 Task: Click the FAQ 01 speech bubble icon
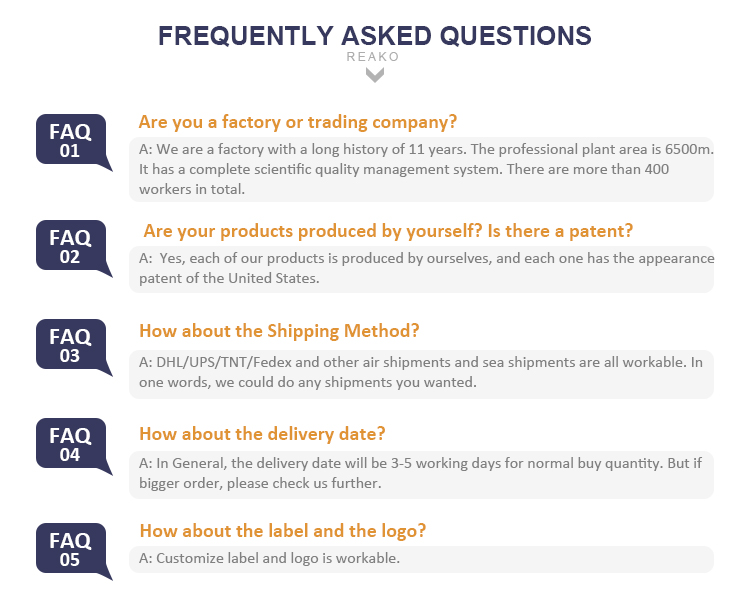74,142
